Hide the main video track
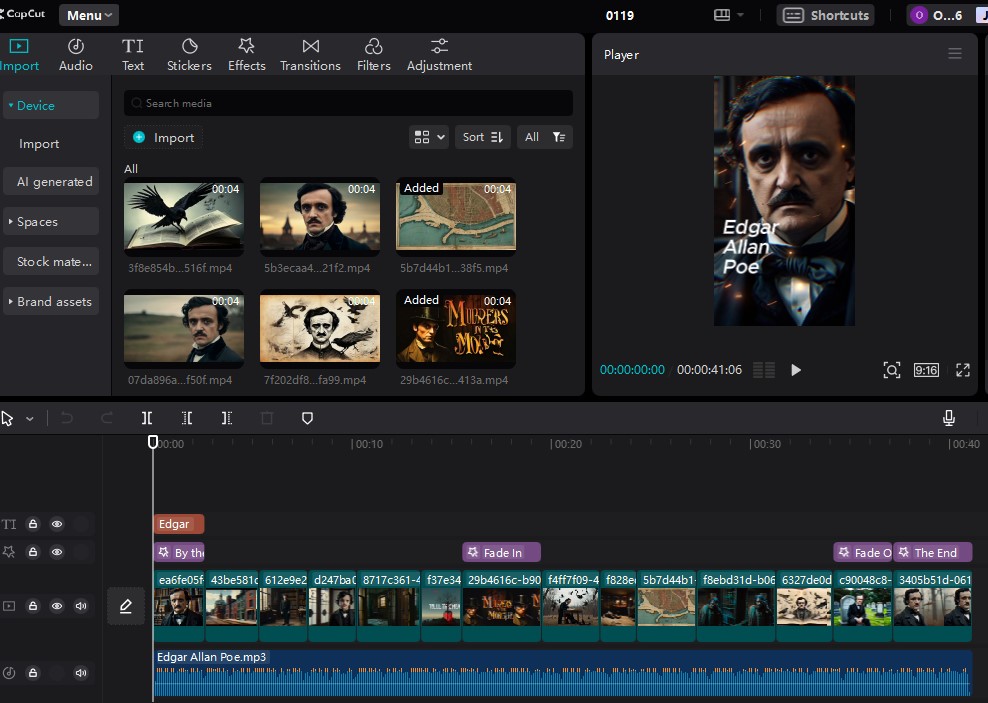The width and height of the screenshot is (988, 703). 57,605
